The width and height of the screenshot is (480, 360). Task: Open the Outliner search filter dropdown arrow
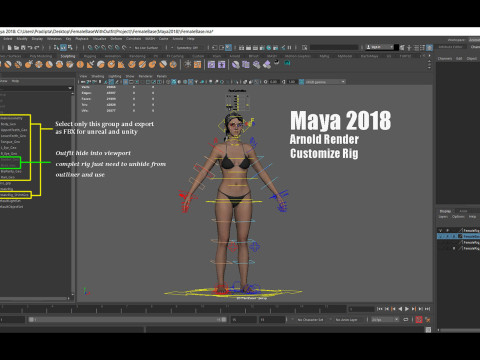(70, 88)
